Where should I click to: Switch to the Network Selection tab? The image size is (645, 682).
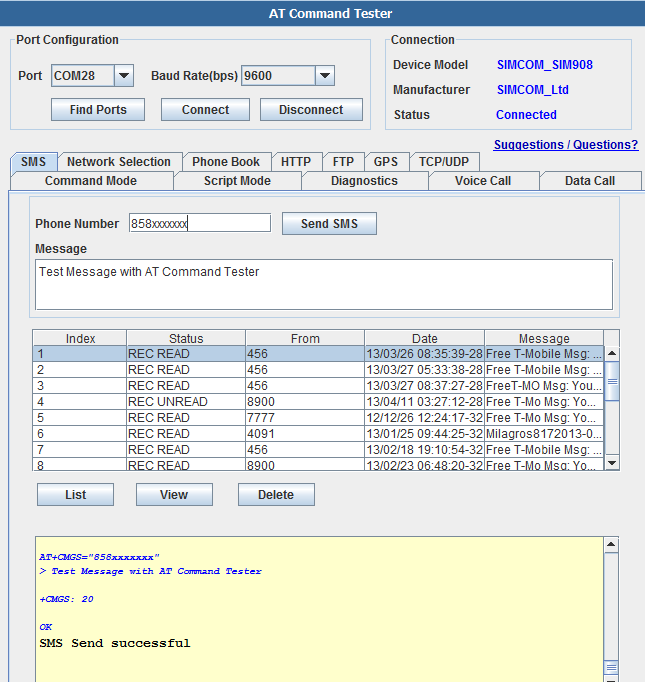[119, 162]
